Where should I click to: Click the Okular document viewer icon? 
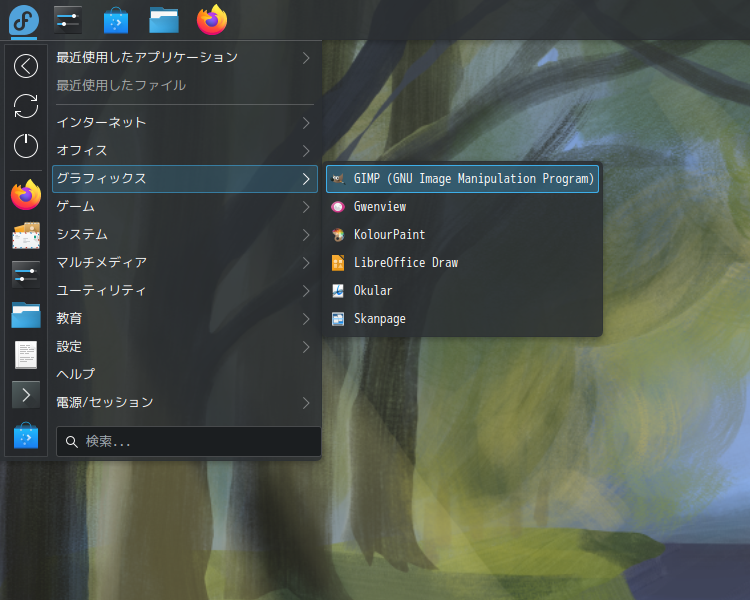338,290
